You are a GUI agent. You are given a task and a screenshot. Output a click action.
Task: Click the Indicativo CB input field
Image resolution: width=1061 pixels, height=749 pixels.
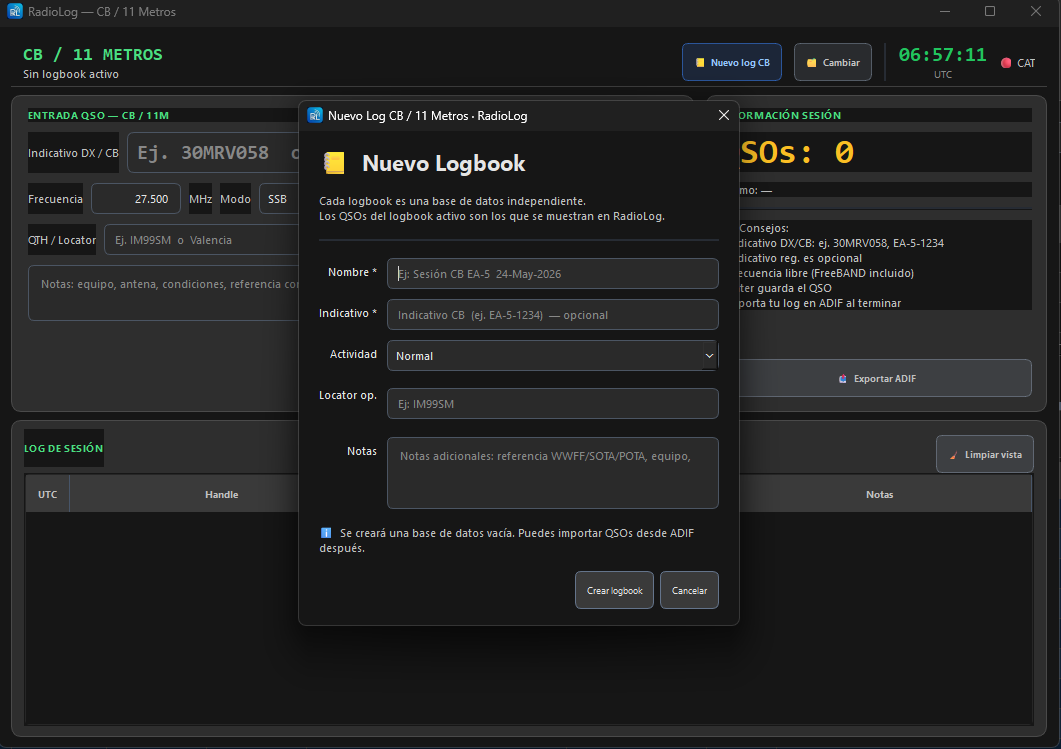click(x=552, y=315)
